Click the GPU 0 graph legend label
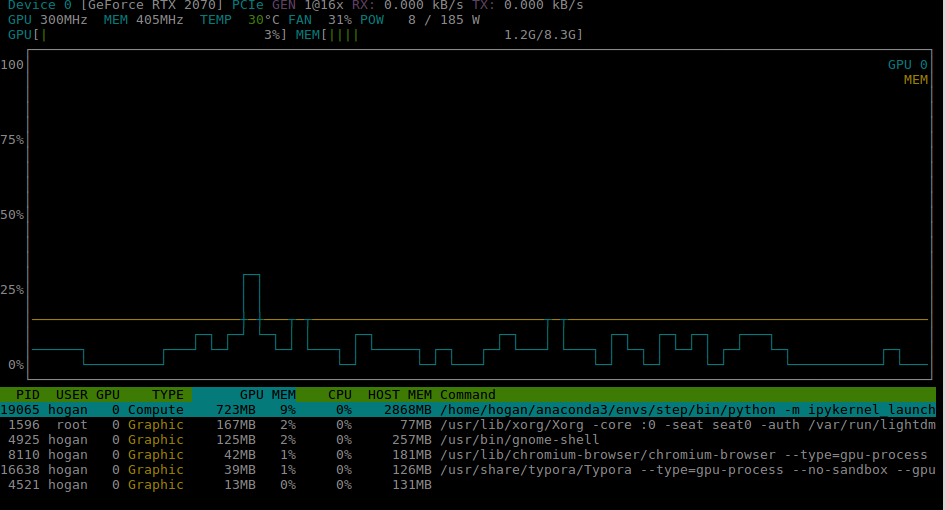This screenshot has height=510, width=946. [907, 65]
